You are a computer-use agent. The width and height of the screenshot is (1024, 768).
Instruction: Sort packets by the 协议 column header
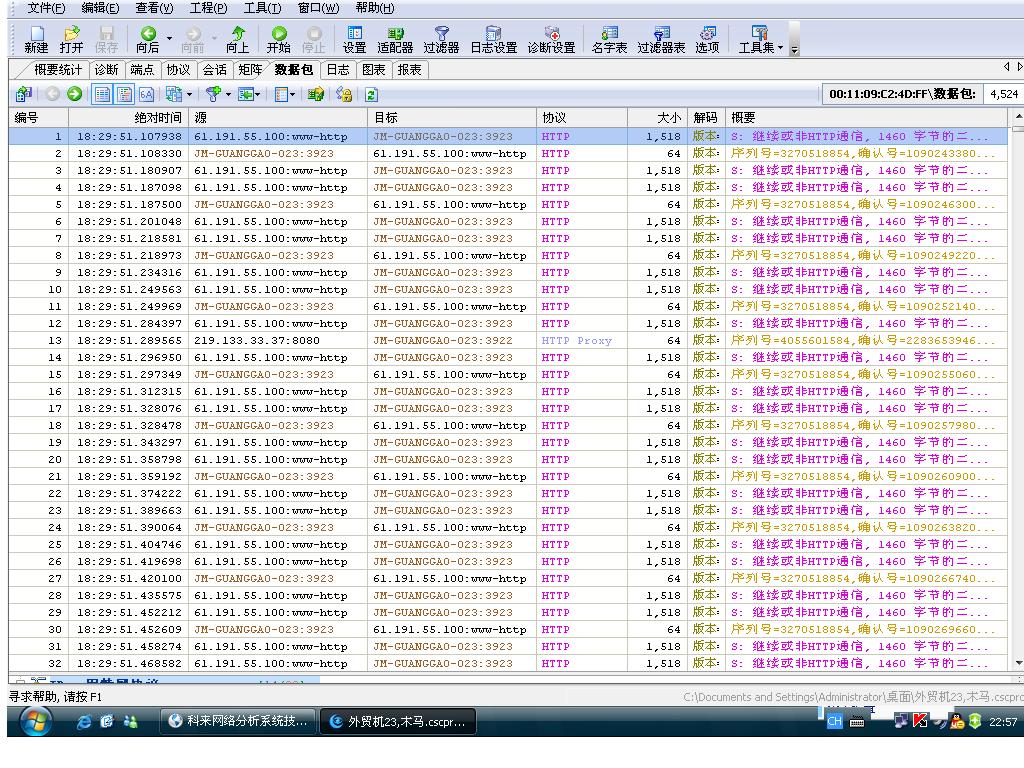point(582,117)
